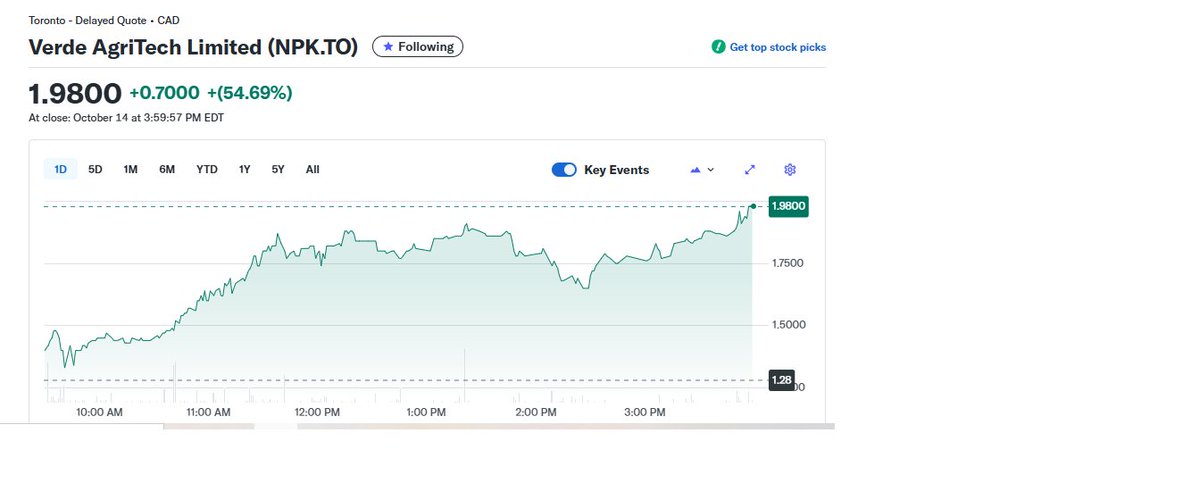This screenshot has width=1199, height=483.
Task: Toggle the Key Events switch
Action: click(x=564, y=170)
